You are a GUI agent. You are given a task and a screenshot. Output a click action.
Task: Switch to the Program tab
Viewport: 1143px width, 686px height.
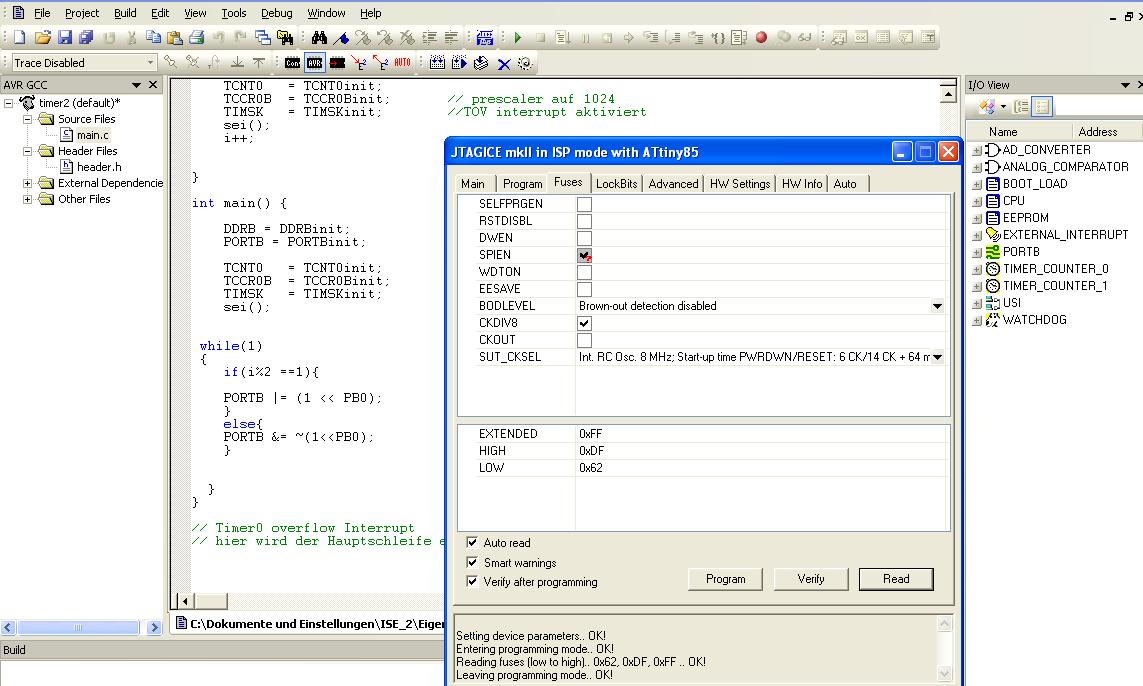click(523, 184)
